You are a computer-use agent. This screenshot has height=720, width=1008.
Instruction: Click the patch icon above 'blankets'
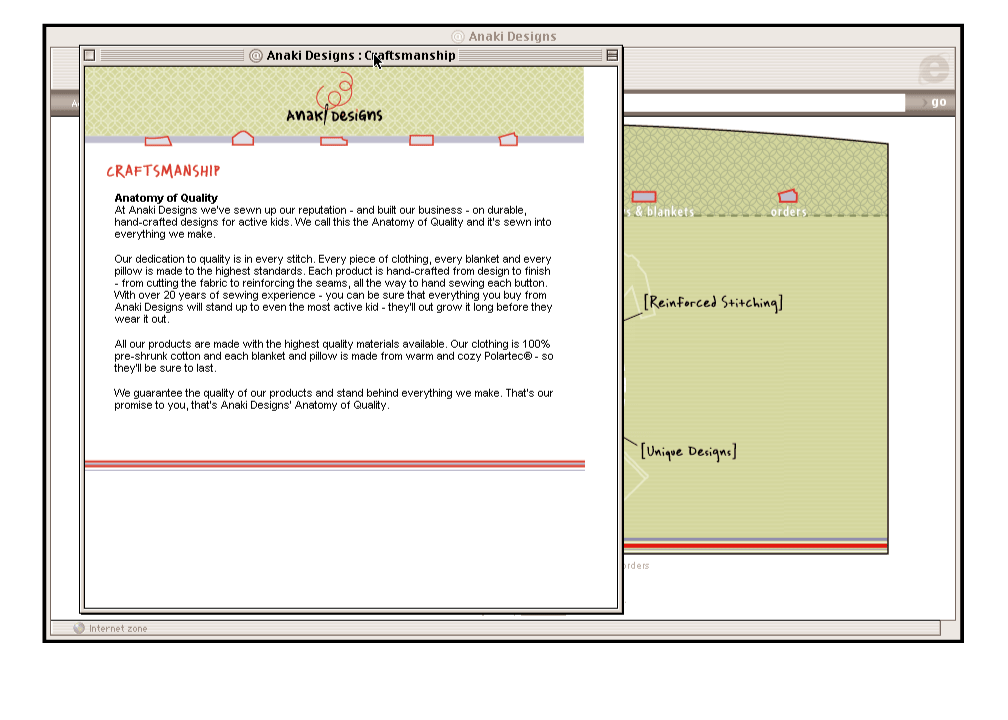pyautogui.click(x=644, y=197)
